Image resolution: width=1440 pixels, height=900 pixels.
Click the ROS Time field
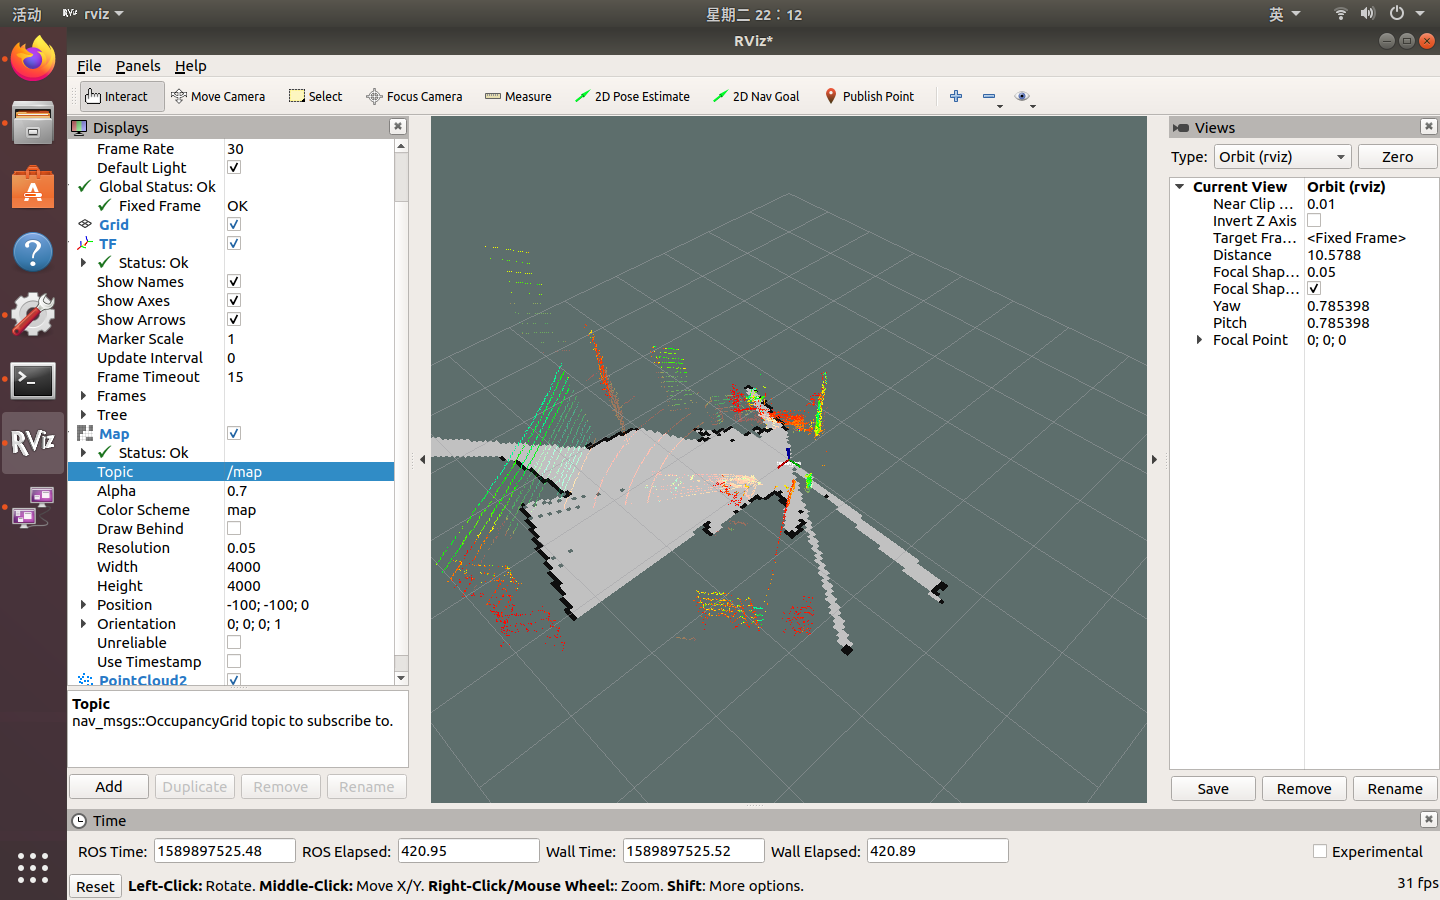[225, 851]
